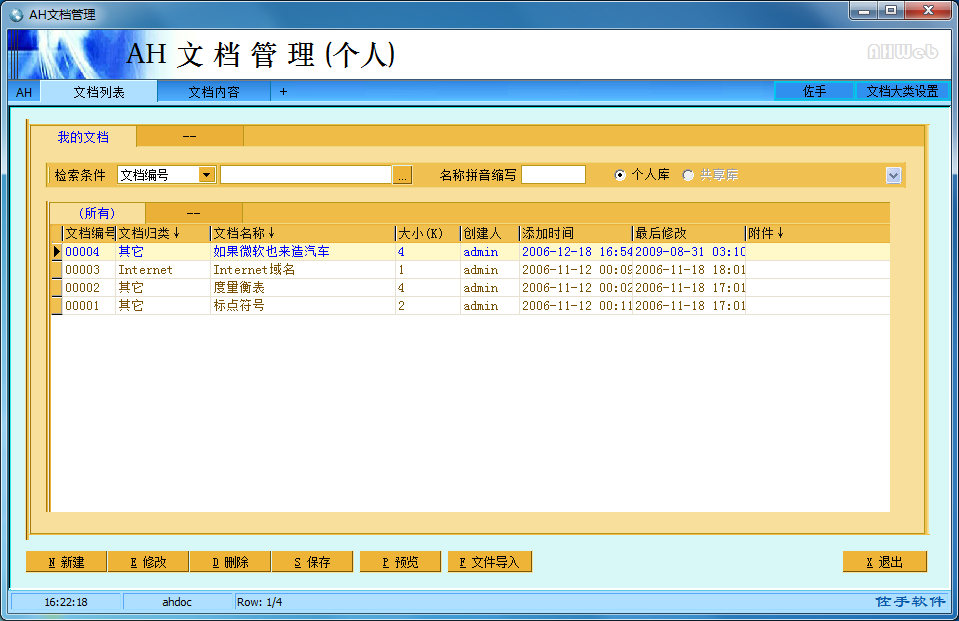This screenshot has width=959, height=621.
Task: Click row indicator arrow for document 00004
Action: point(57,251)
